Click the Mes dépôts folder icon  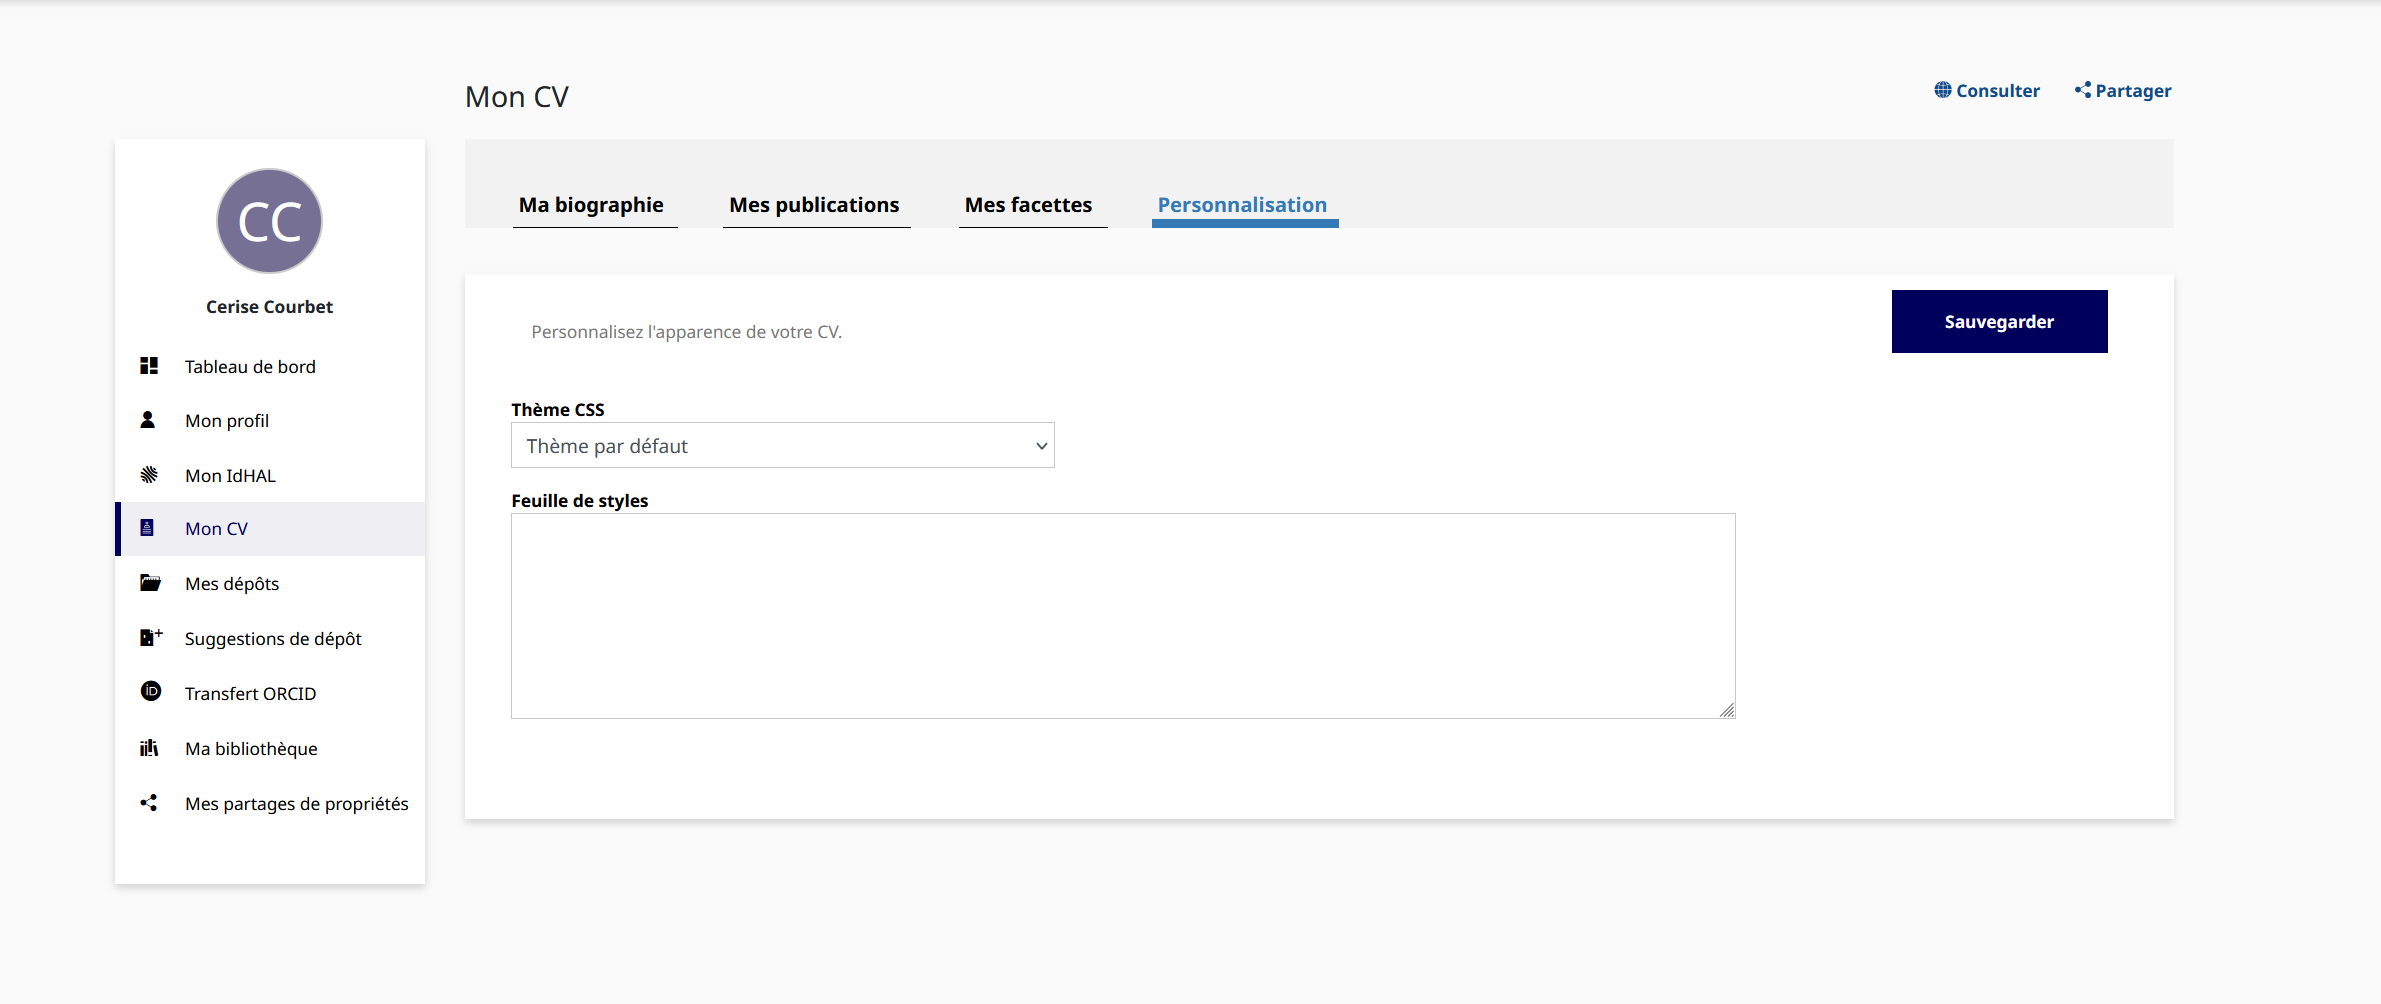(x=150, y=583)
